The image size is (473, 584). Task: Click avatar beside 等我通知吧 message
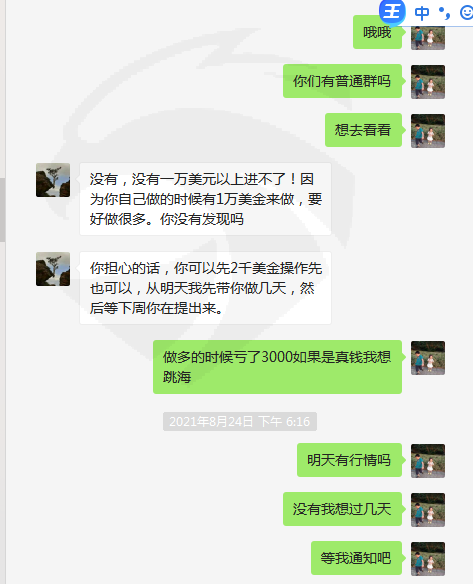428,559
